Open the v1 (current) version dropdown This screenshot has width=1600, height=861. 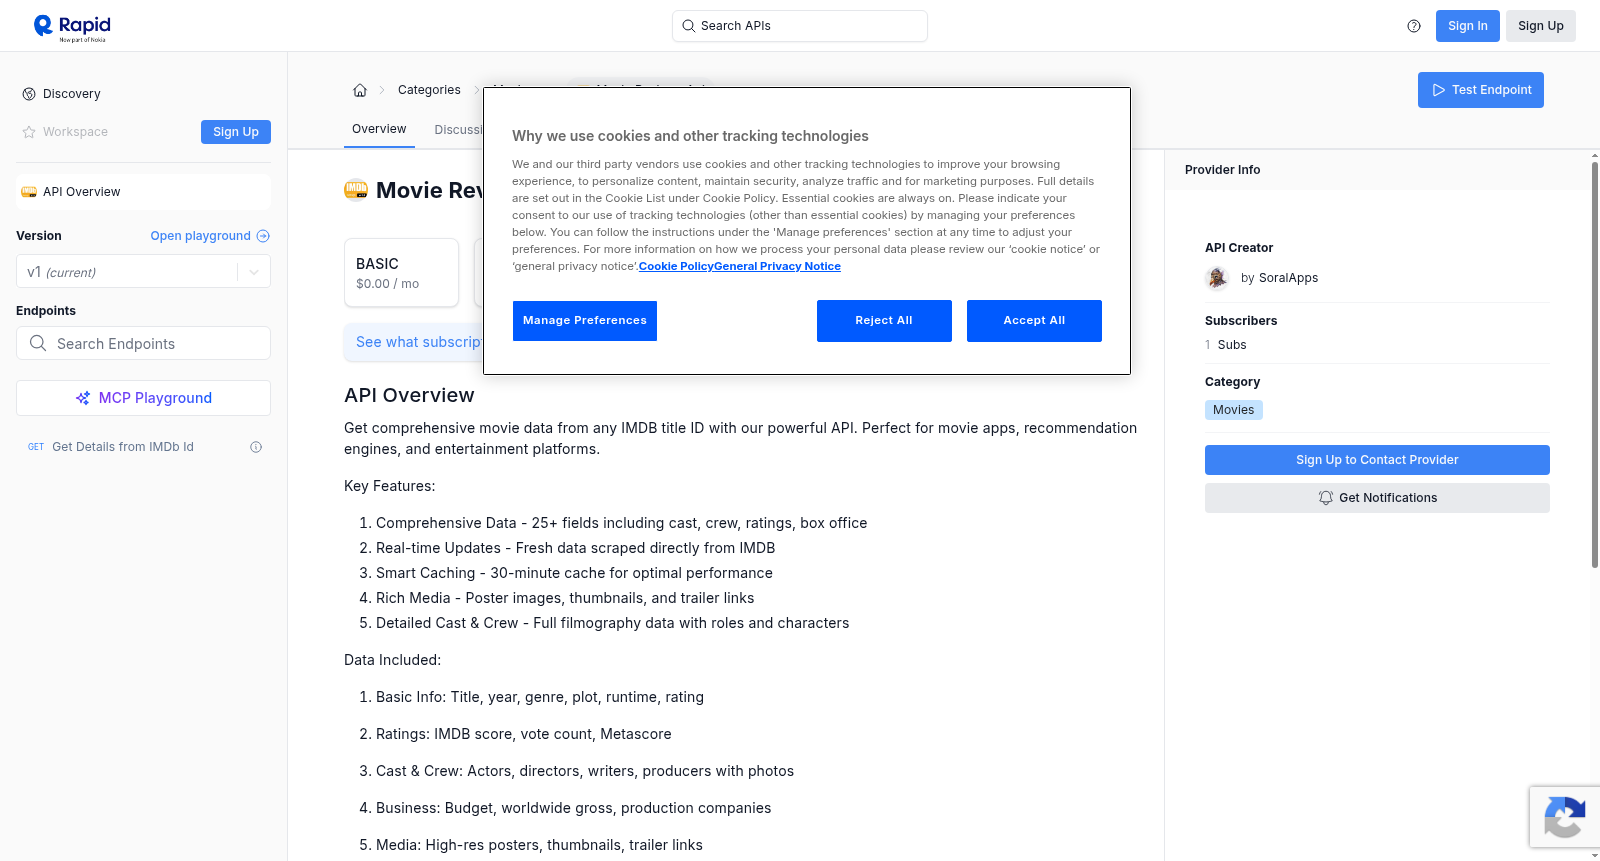pos(143,272)
